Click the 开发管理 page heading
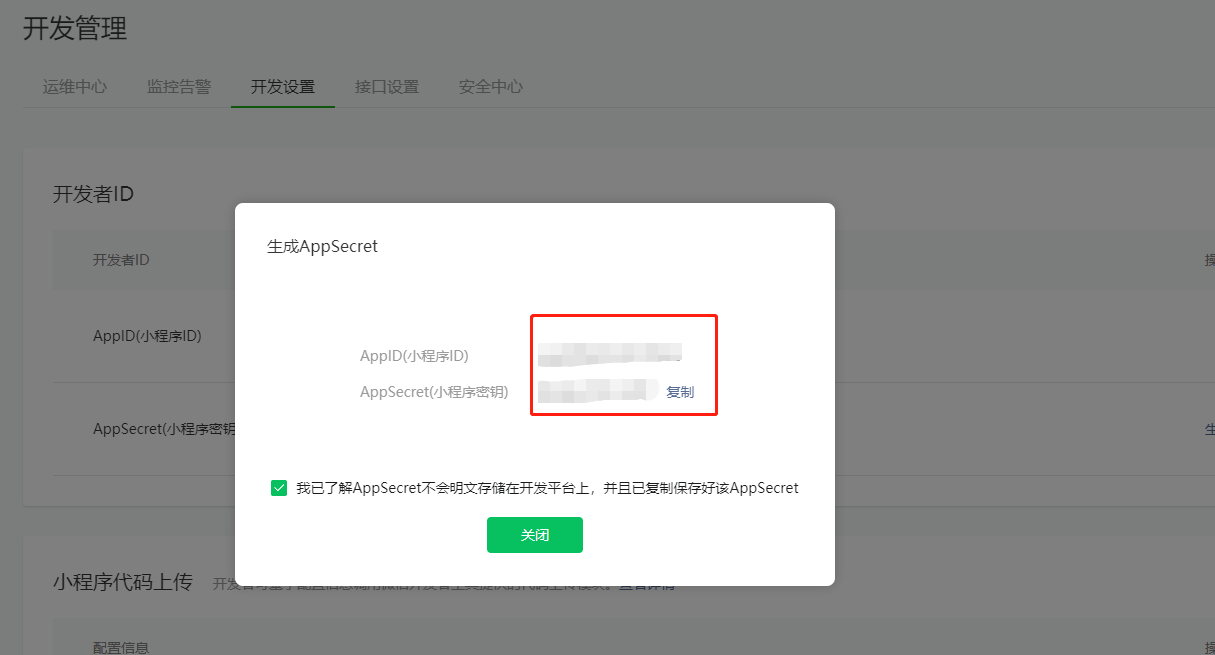 pos(75,29)
